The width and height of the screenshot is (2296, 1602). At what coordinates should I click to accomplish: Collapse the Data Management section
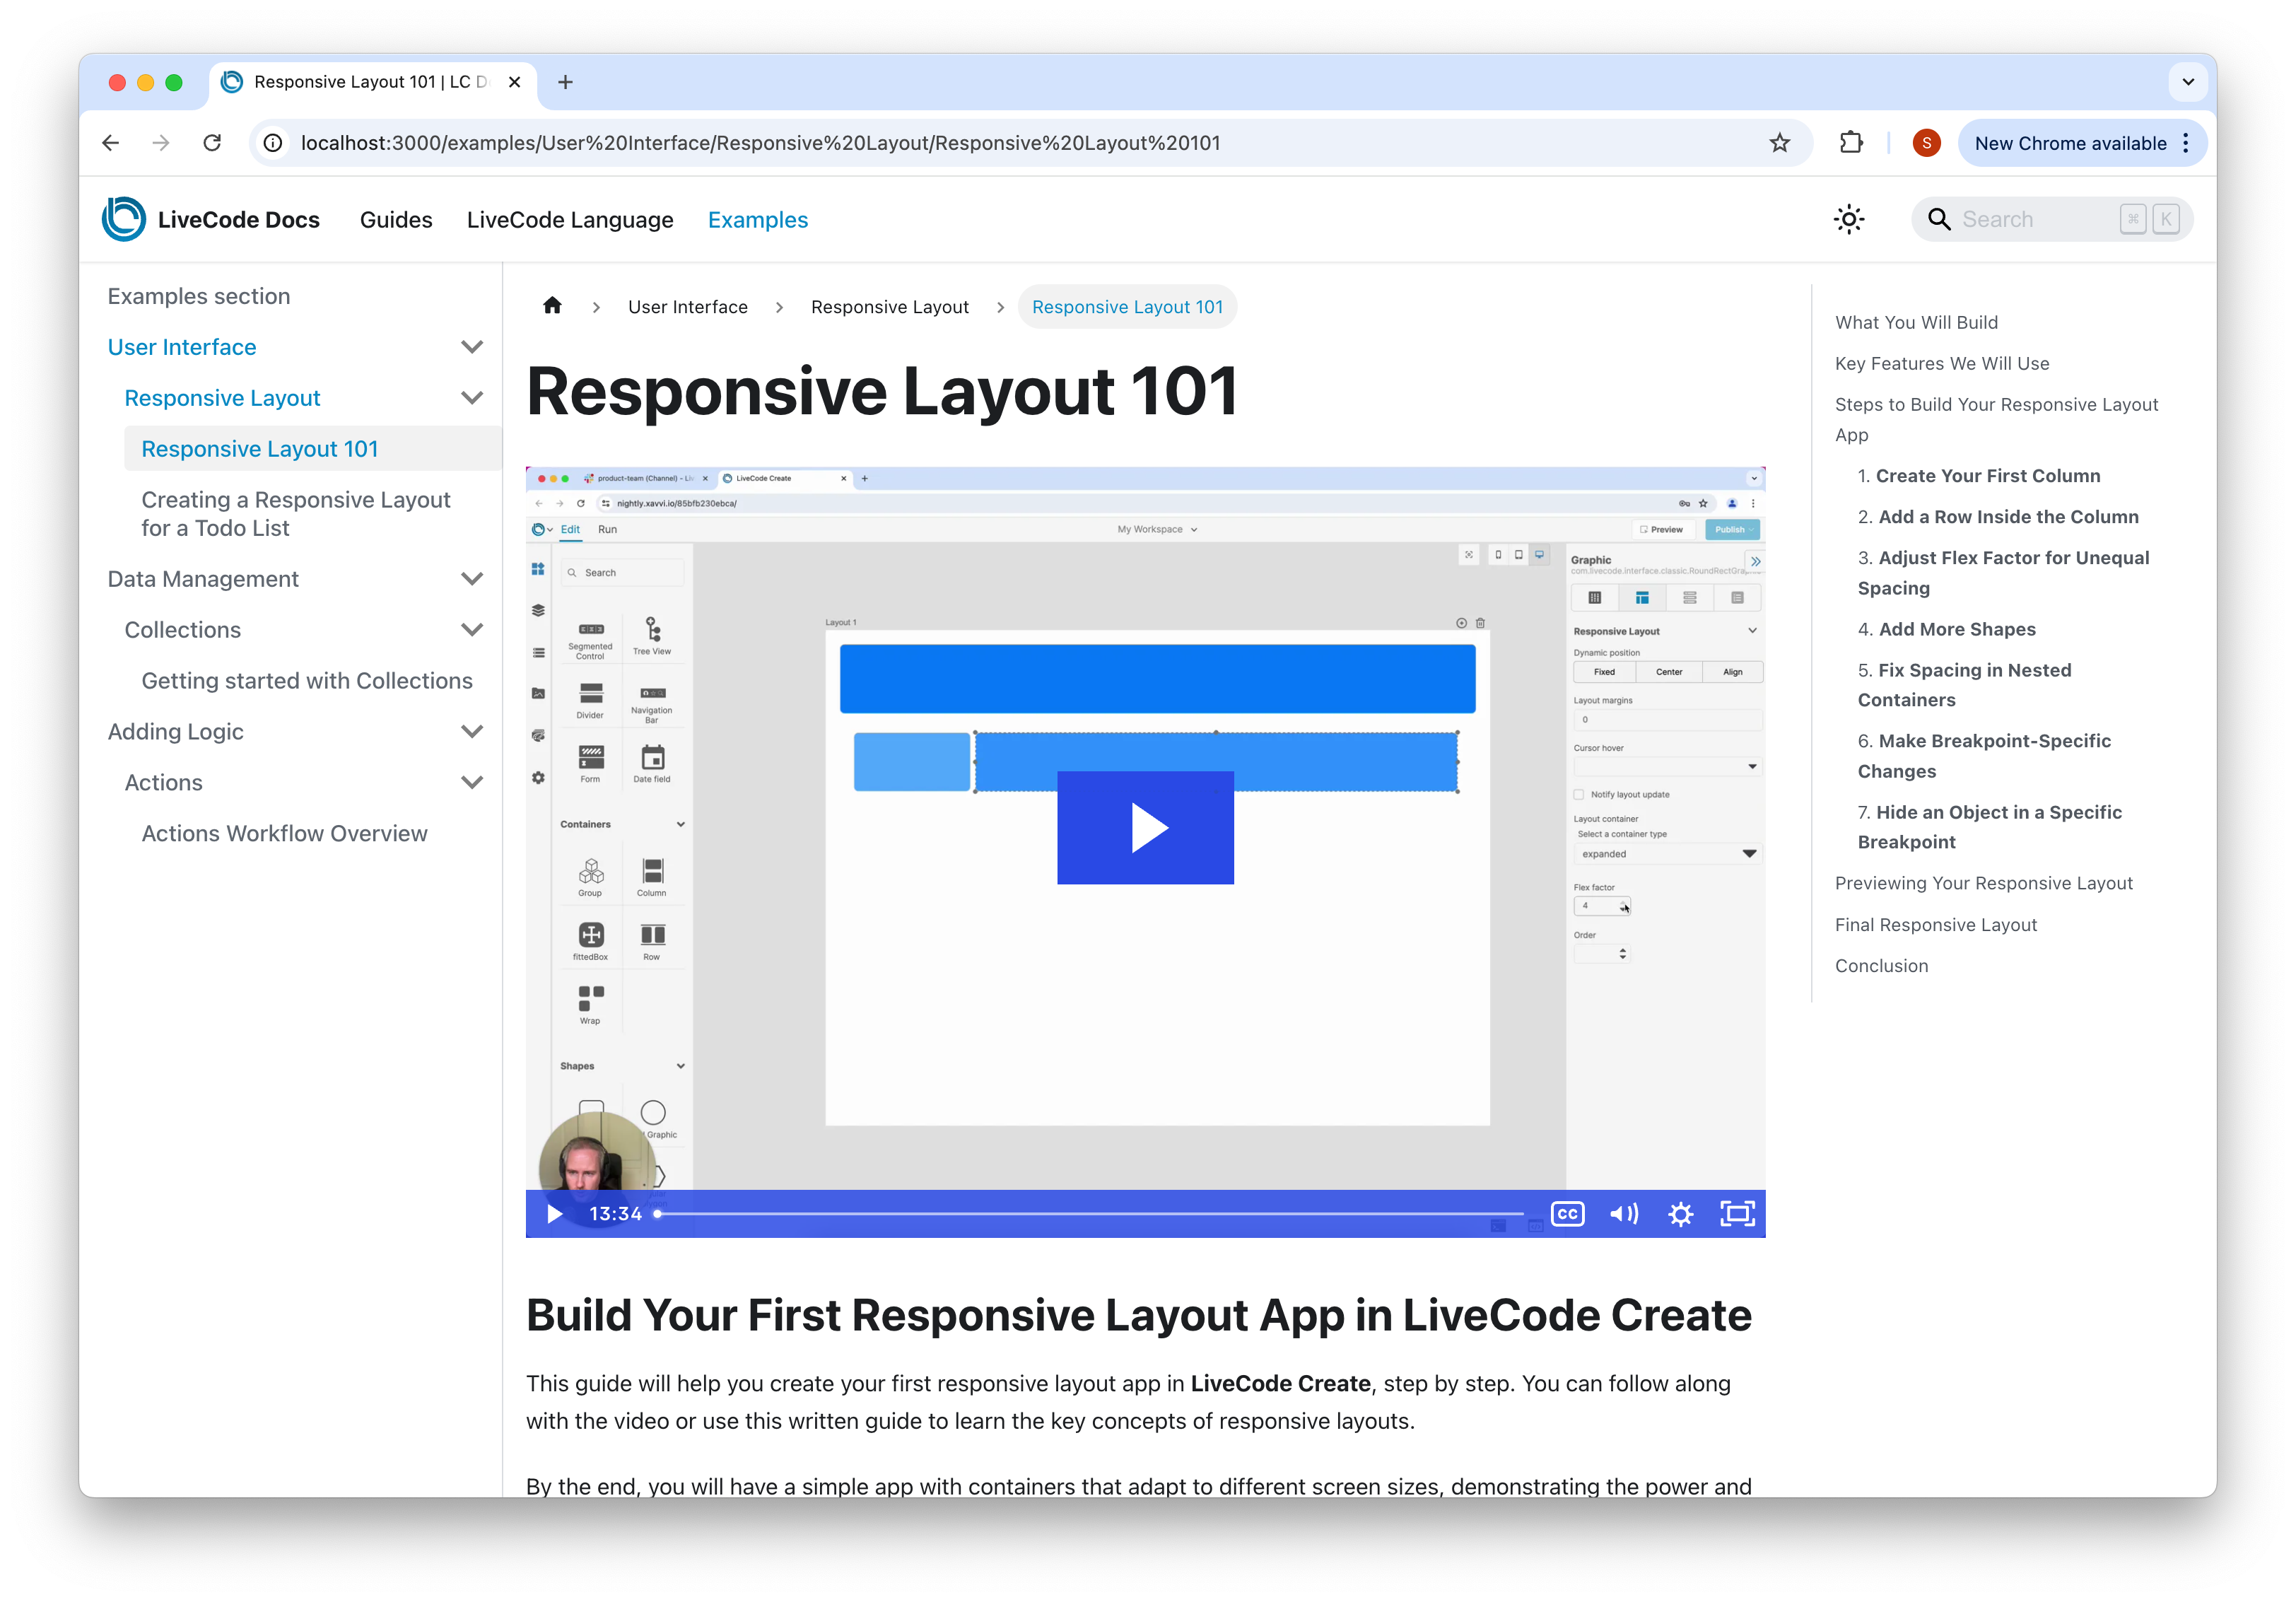(472, 579)
